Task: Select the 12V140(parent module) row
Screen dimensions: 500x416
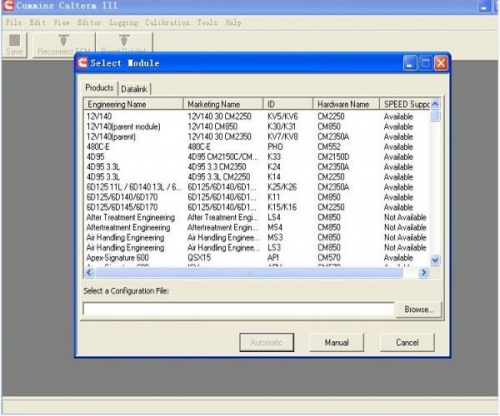Action: pyautogui.click(x=257, y=127)
